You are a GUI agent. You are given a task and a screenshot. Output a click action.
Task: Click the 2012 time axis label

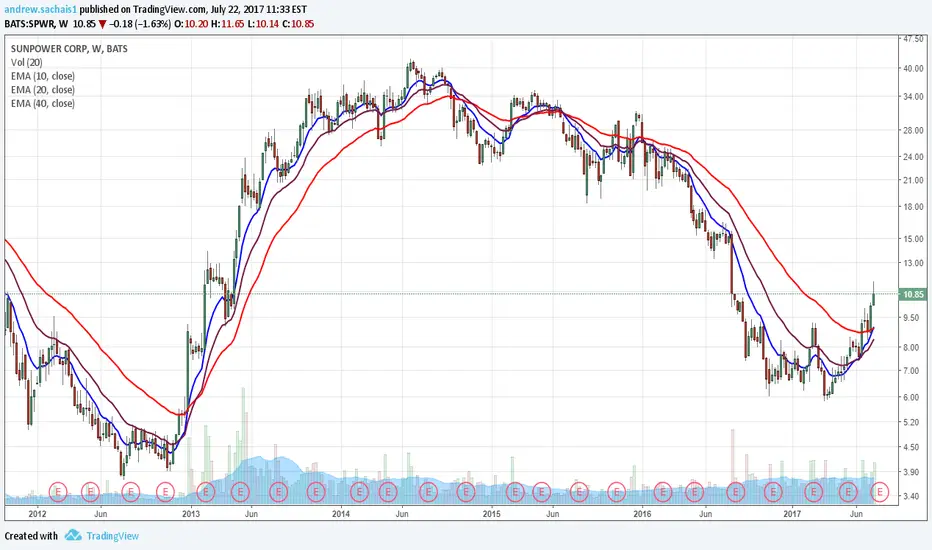[37, 514]
